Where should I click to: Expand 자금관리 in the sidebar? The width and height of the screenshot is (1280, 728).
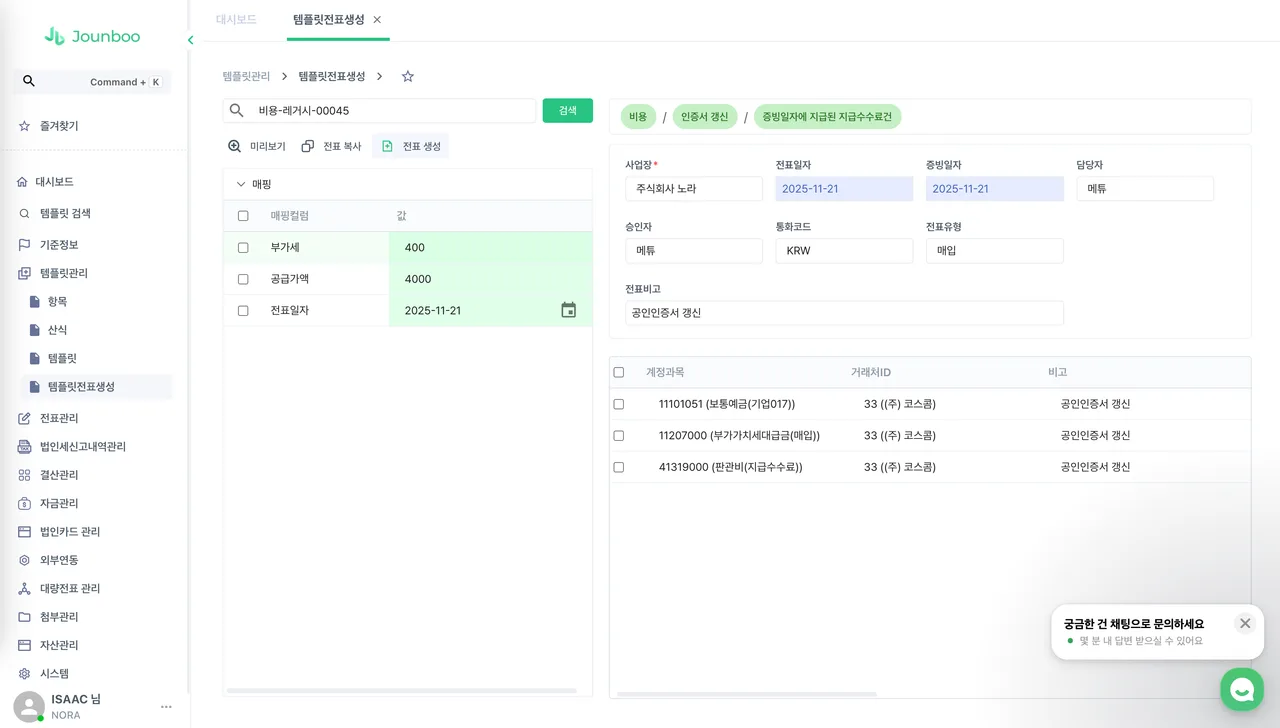59,503
